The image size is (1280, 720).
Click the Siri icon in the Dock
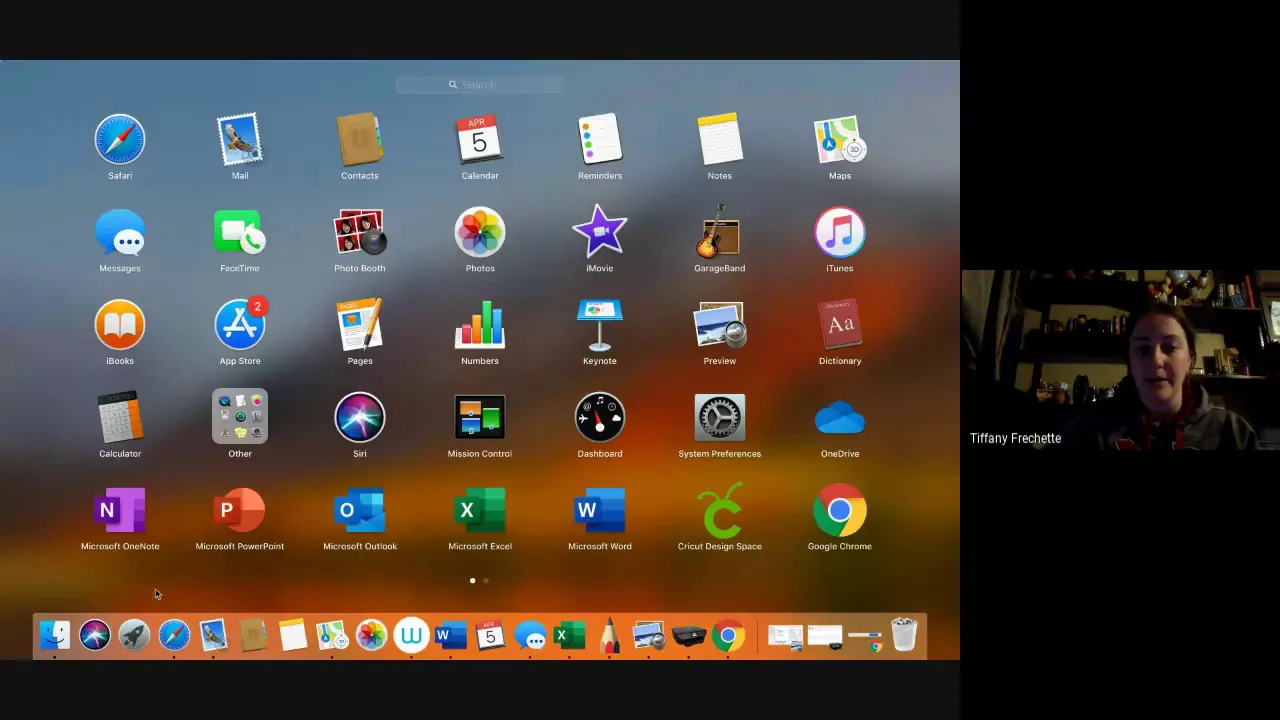(x=95, y=635)
